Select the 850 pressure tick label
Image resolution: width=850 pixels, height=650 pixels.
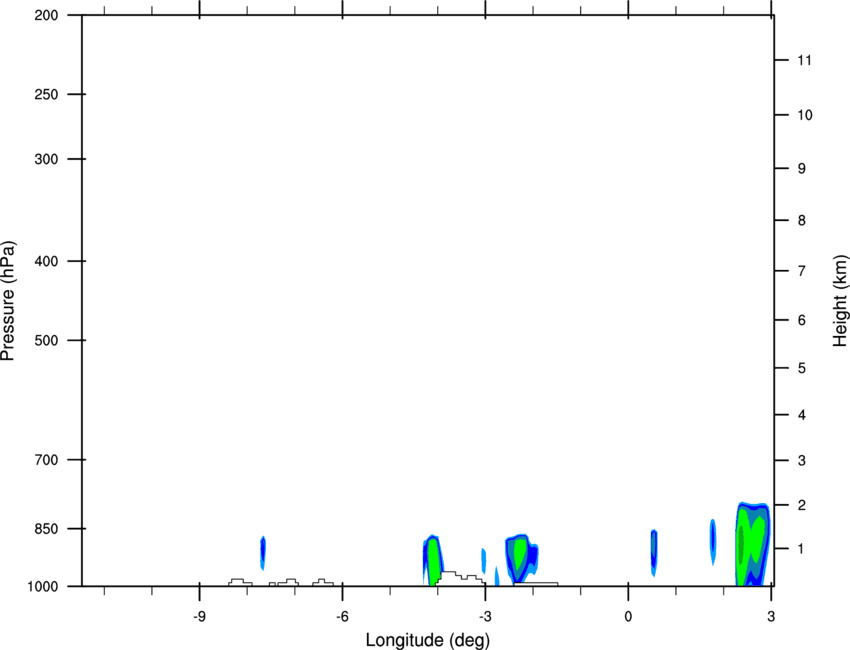point(46,529)
